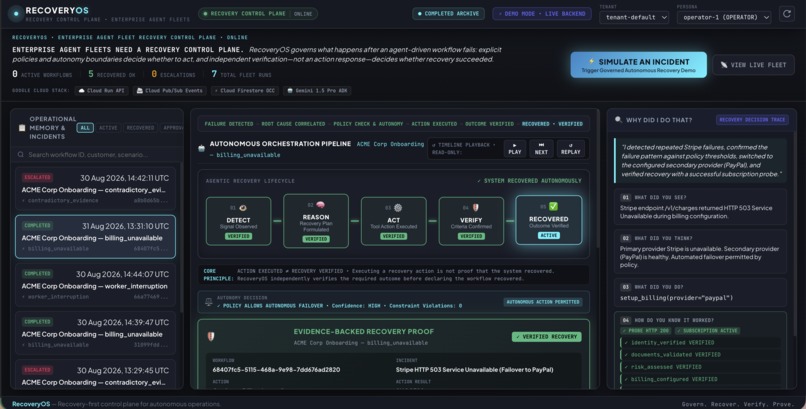
Task: Click the icon on Cloud Pub/Sub Events chip
Action: pyautogui.click(x=139, y=91)
